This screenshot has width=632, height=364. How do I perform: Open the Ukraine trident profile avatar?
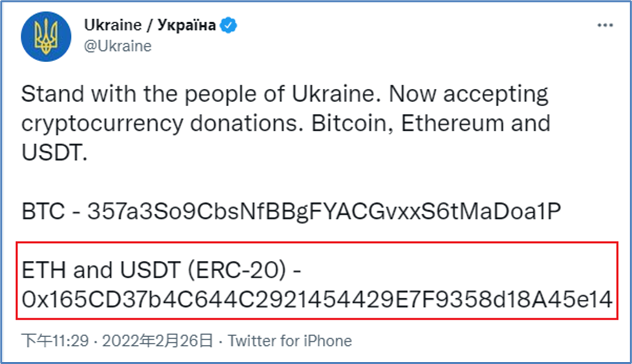pos(46,37)
